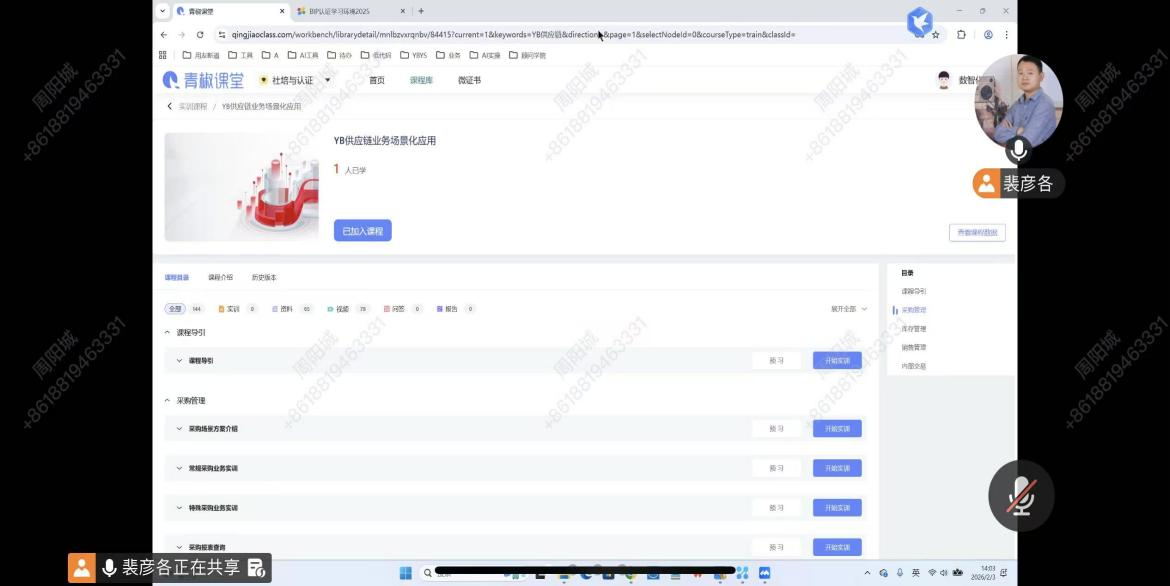Switch to the 课程介绍 tab
This screenshot has height=586, width=1170.
[x=220, y=277]
